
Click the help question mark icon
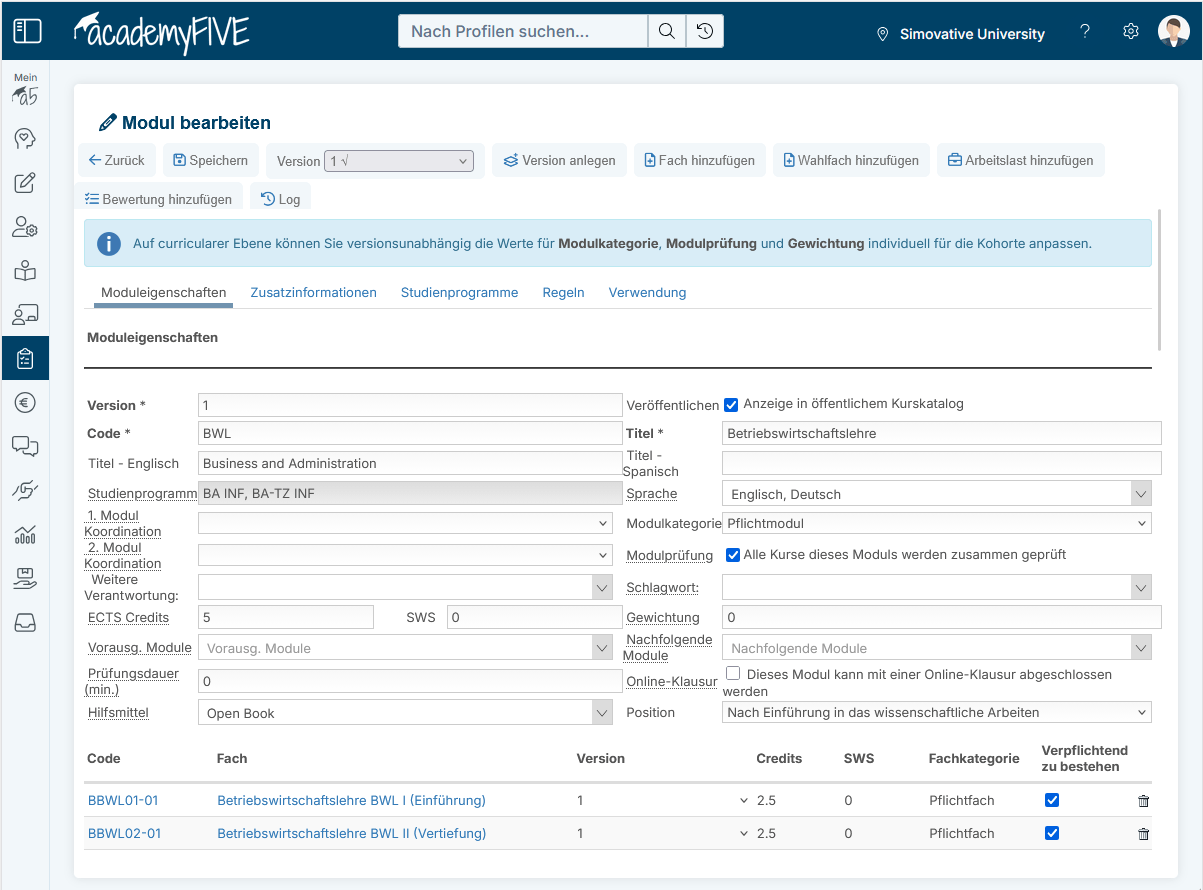pyautogui.click(x=1085, y=31)
